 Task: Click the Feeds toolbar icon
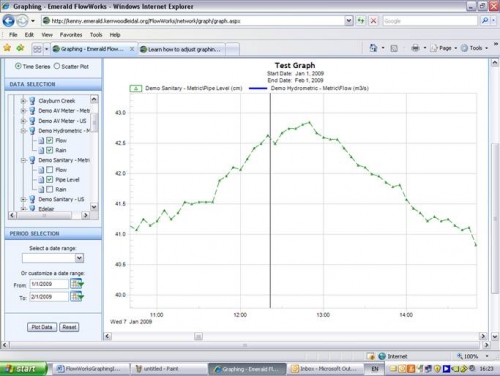click(x=394, y=48)
